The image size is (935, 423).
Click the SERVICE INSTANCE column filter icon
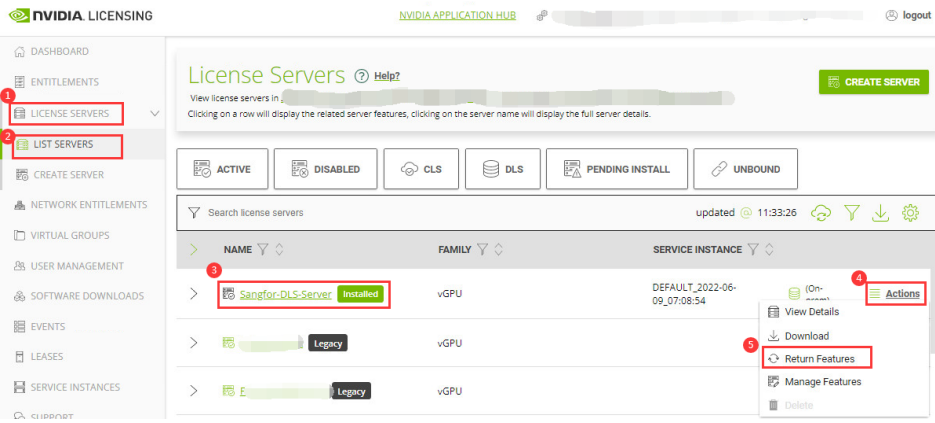tap(753, 249)
